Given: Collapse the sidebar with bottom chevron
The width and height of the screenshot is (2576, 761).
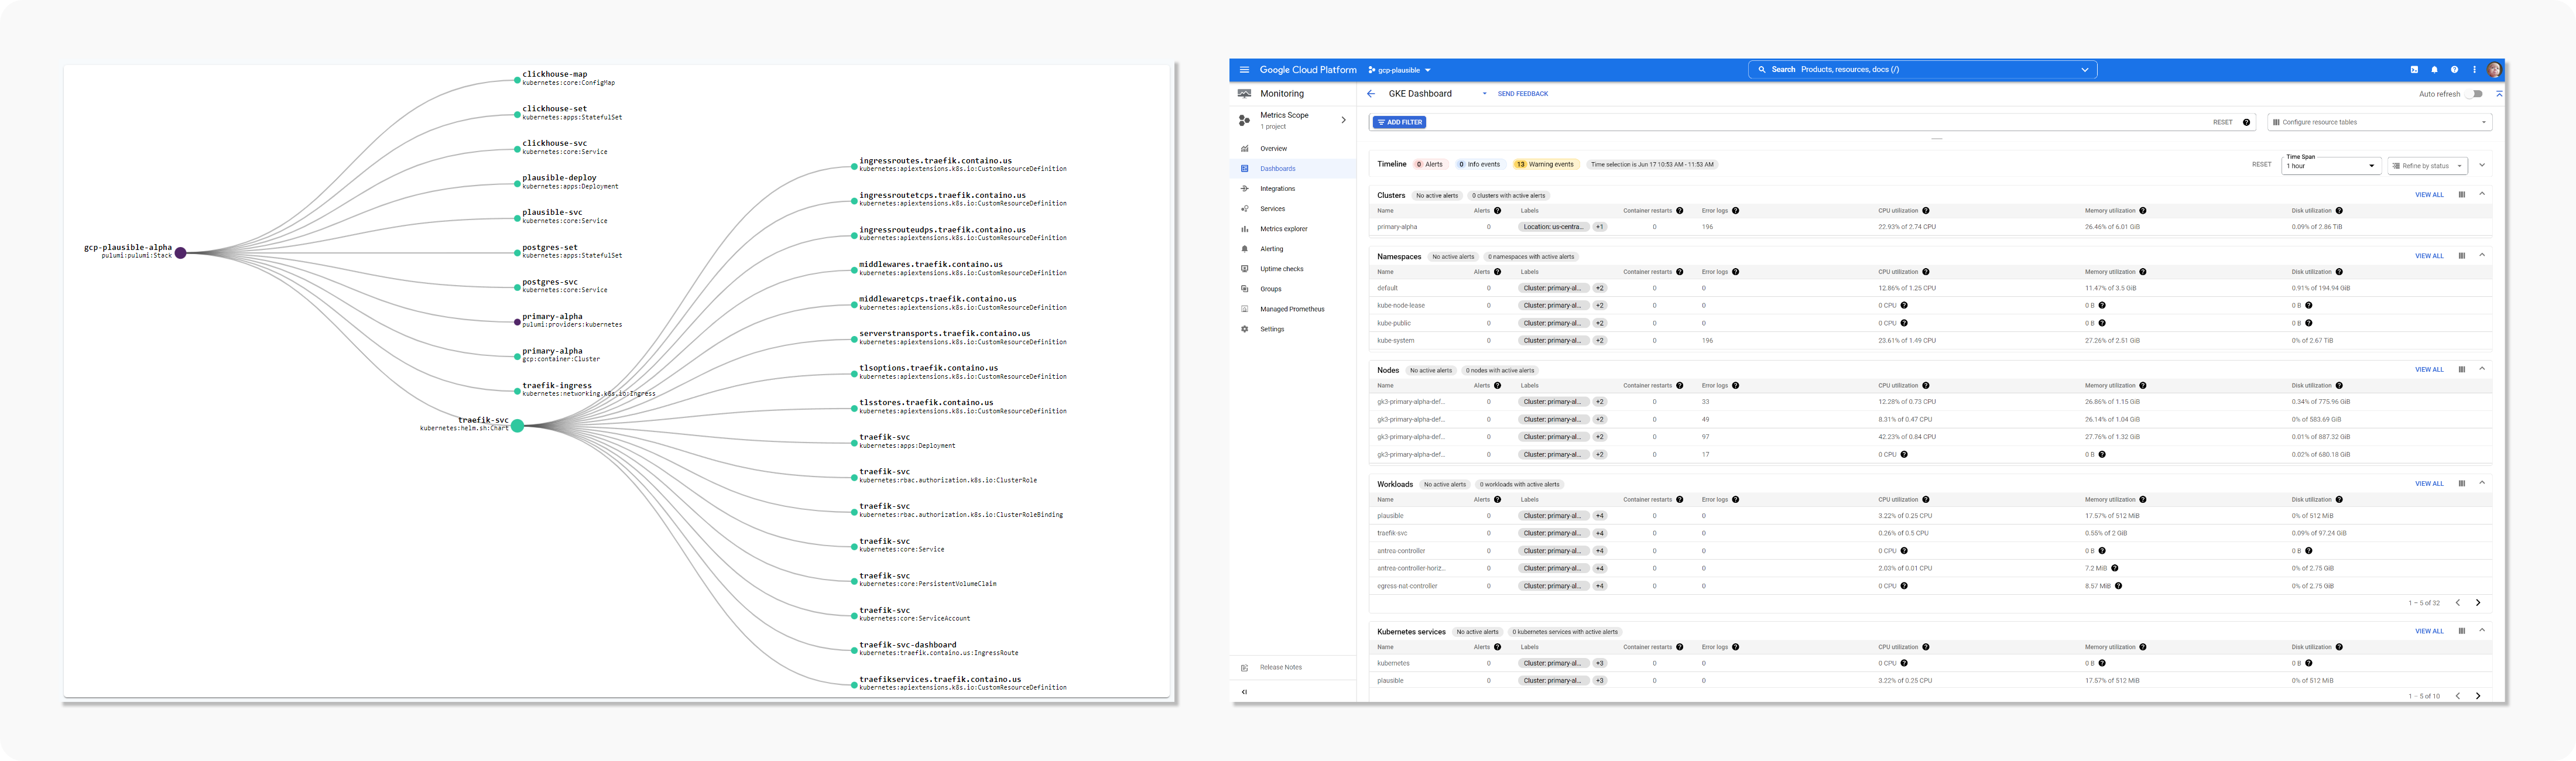Looking at the screenshot, I should (x=1244, y=692).
